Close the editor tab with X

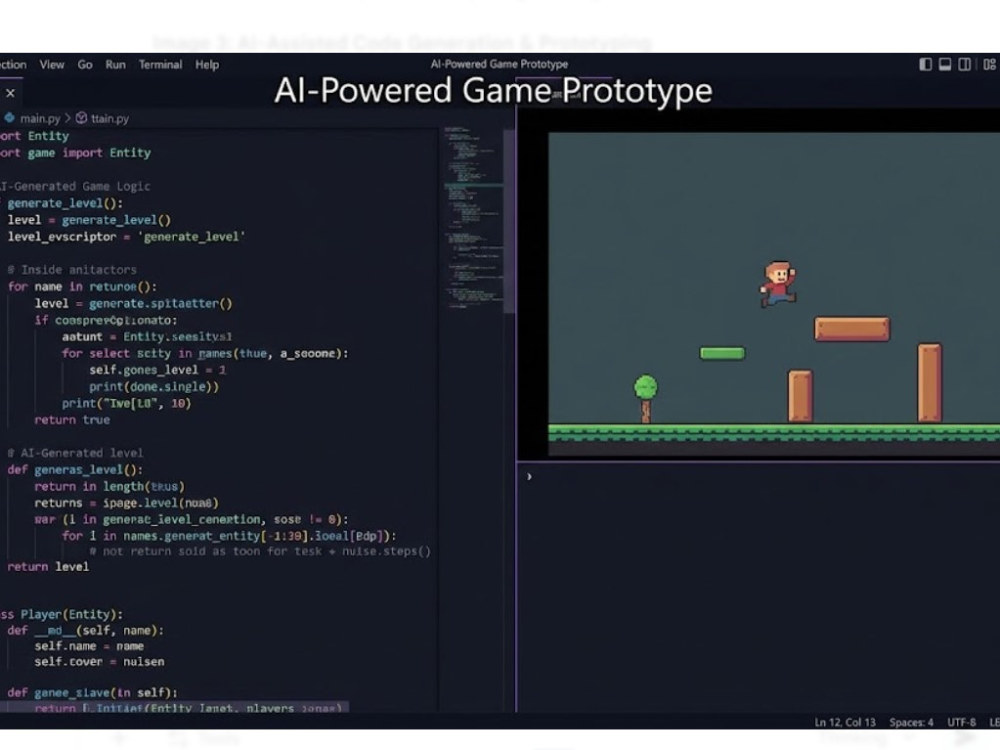click(x=10, y=93)
